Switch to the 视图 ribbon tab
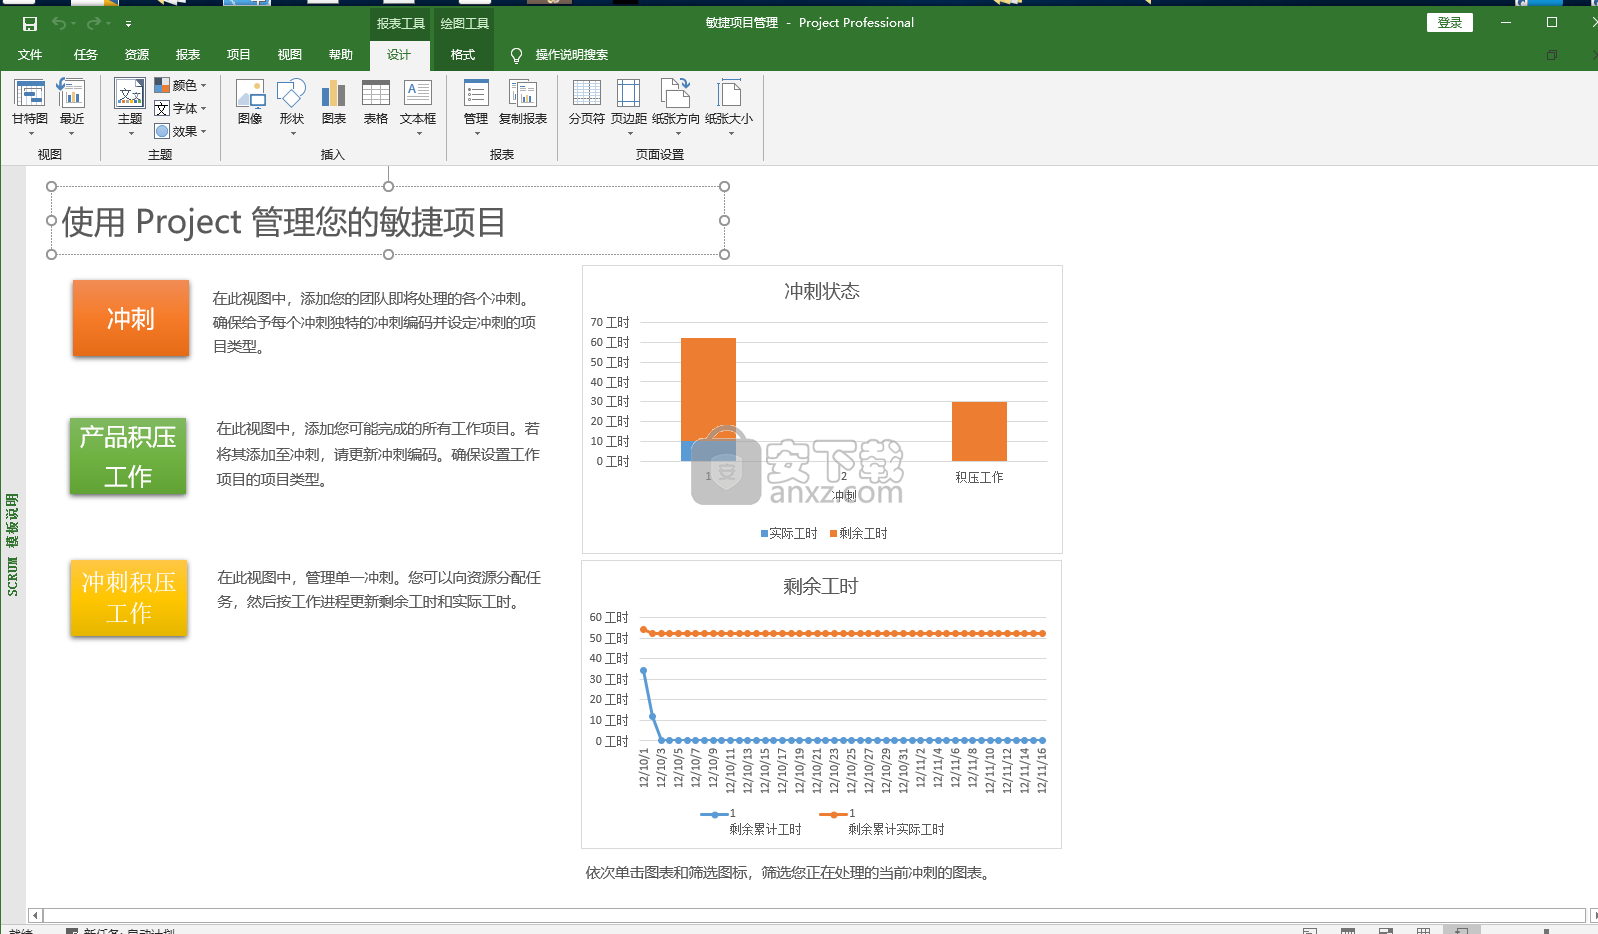 tap(290, 55)
